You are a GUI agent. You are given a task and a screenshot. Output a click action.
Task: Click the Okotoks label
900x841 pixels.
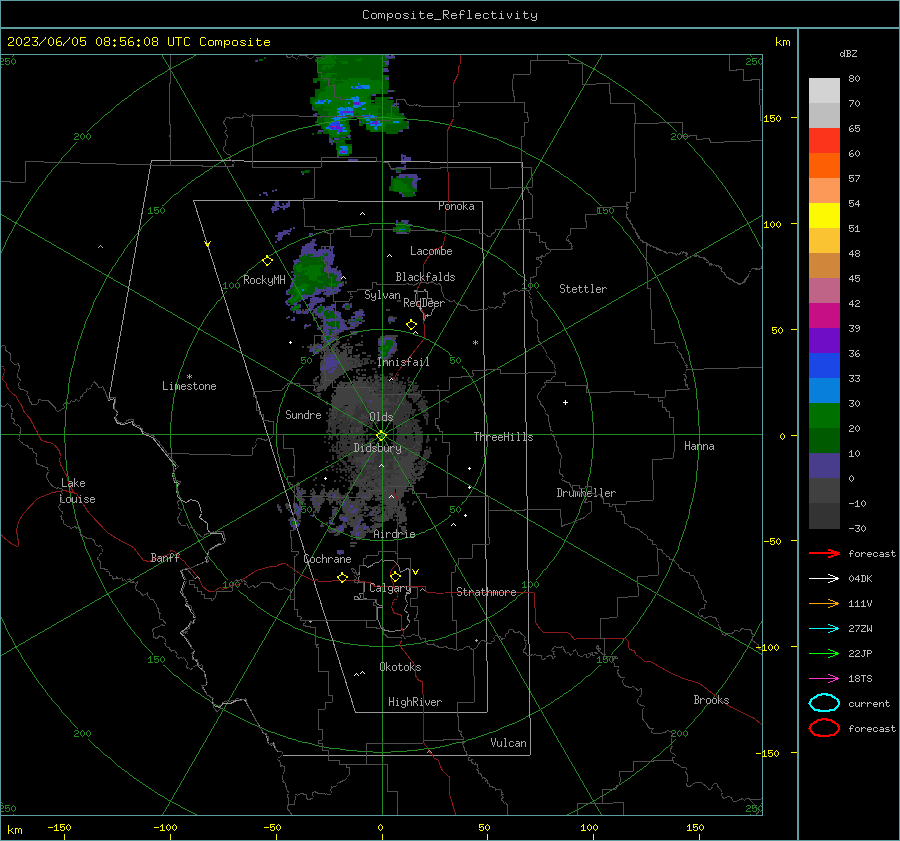click(x=400, y=667)
